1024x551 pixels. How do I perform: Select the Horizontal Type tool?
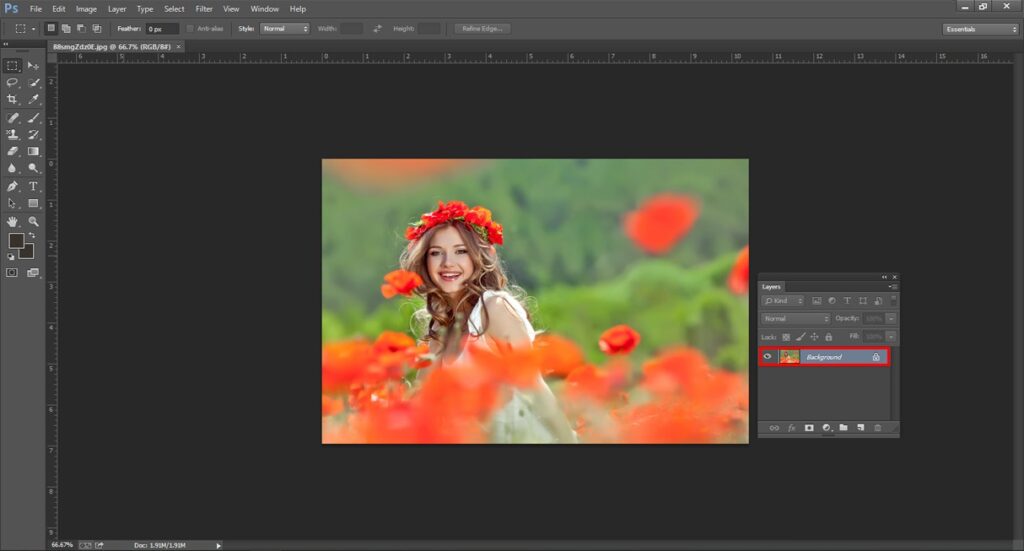[x=33, y=187]
